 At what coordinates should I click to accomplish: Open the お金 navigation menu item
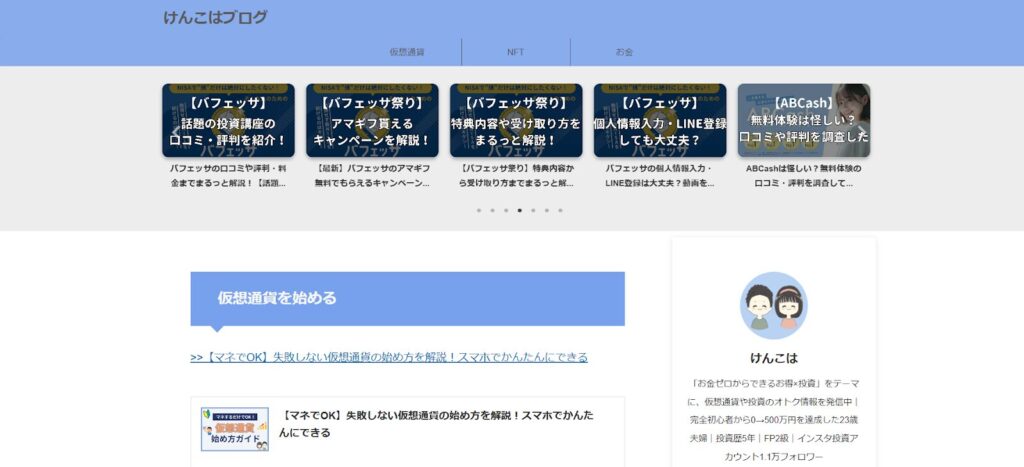pyautogui.click(x=624, y=52)
